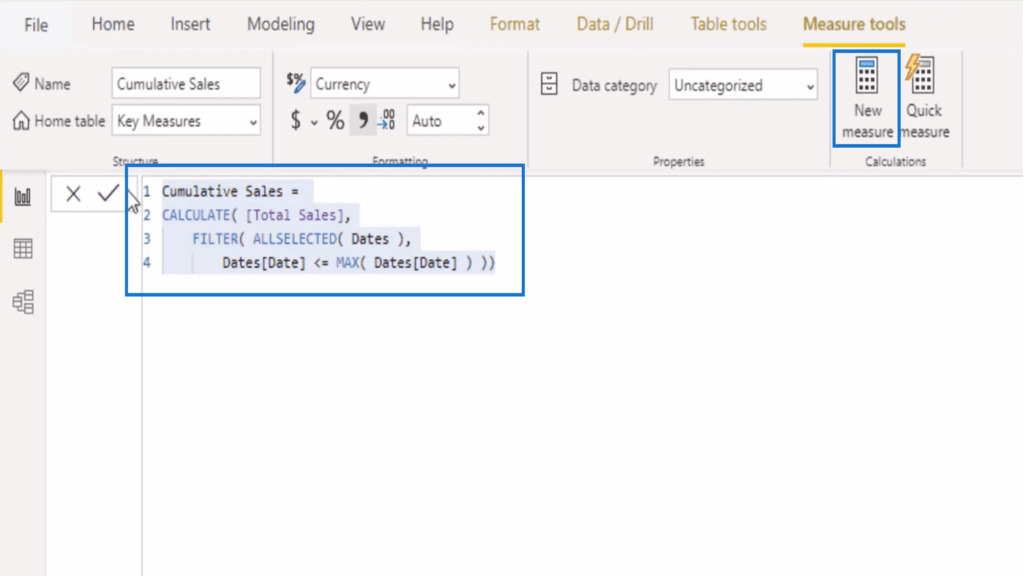This screenshot has height=576, width=1024.
Task: Open the Data table view
Action: [x=23, y=249]
